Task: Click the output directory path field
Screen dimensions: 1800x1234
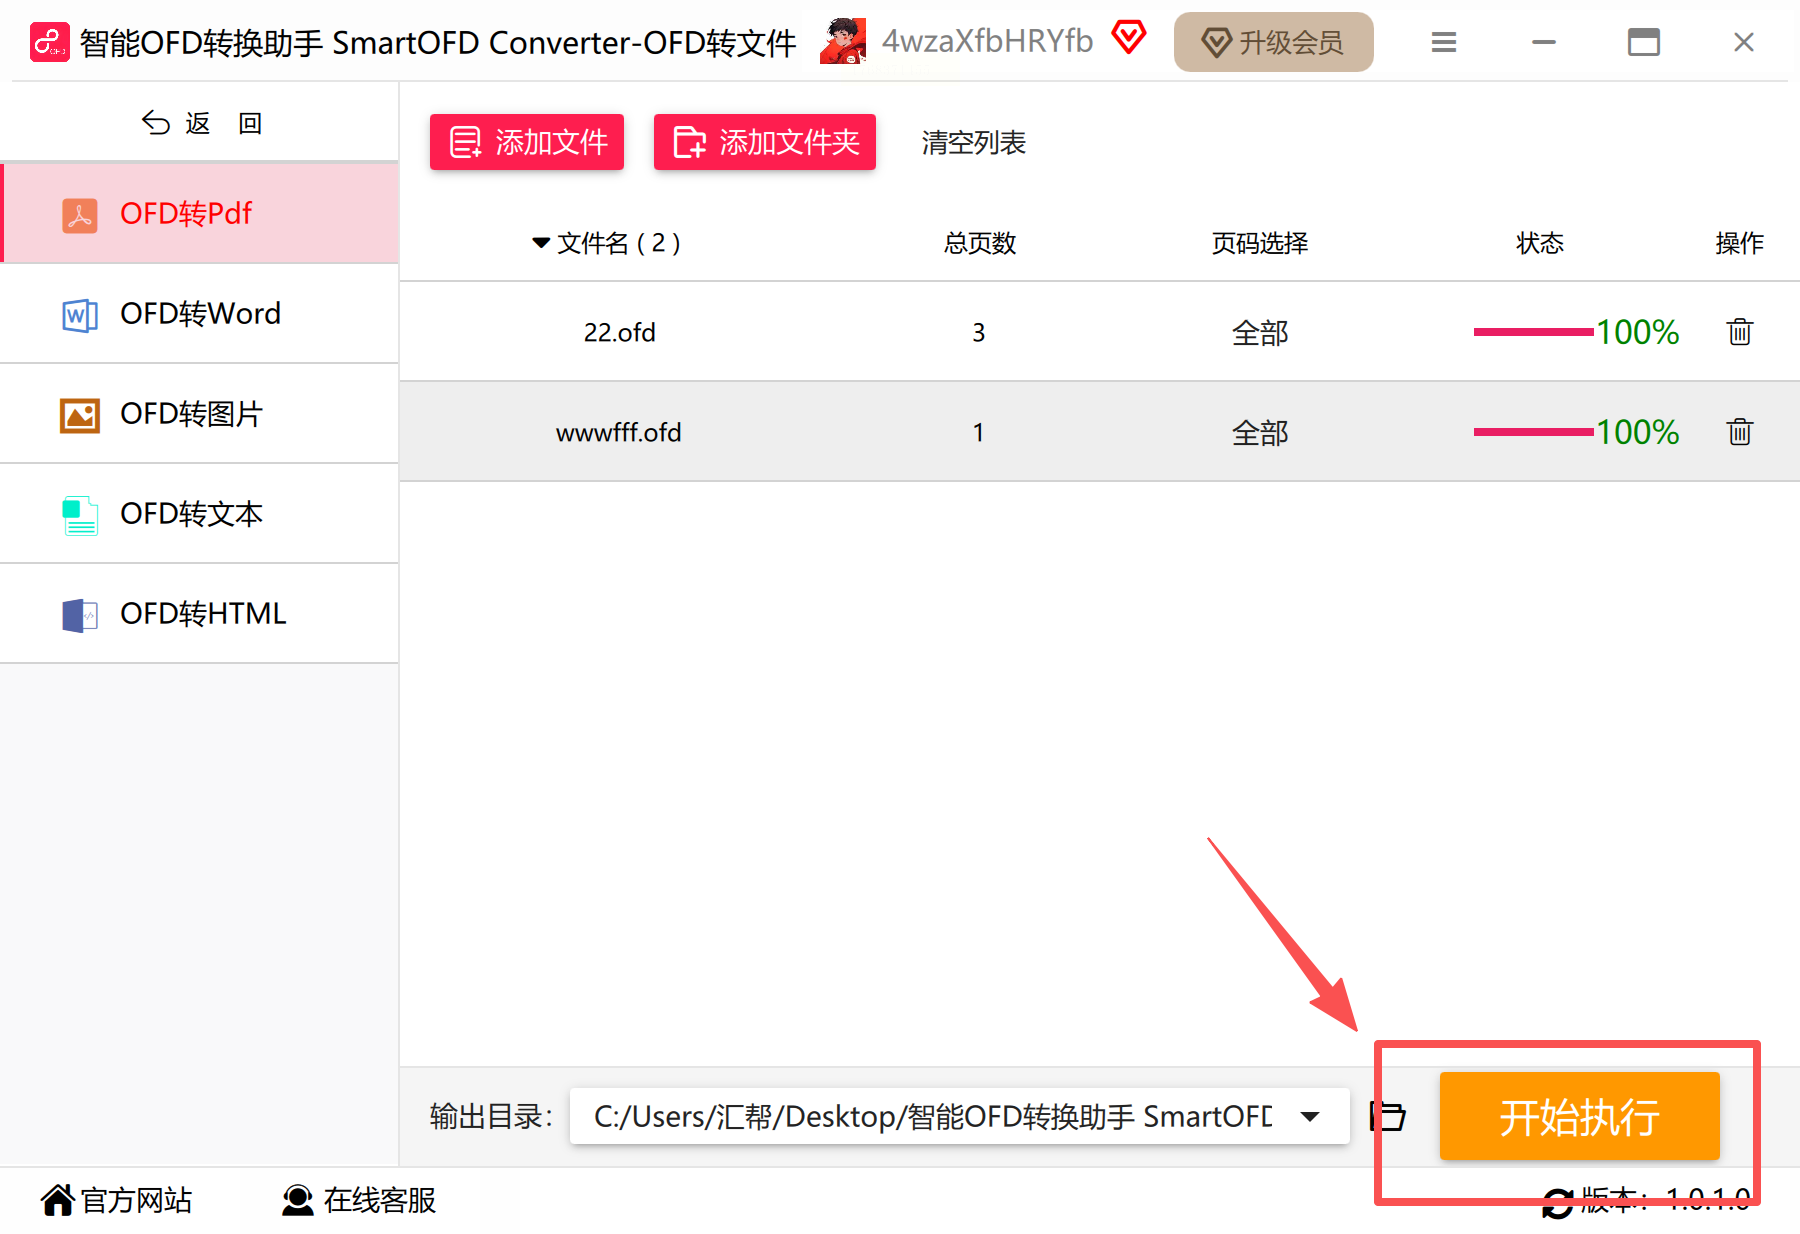Action: [x=960, y=1116]
